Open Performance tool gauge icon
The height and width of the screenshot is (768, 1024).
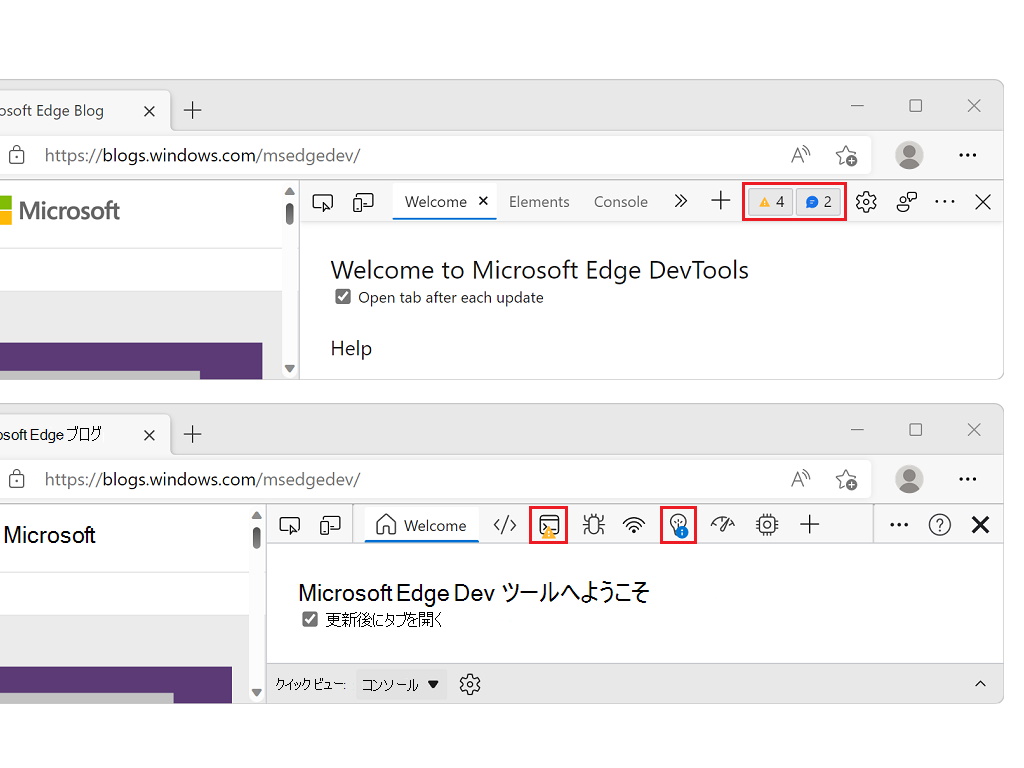click(723, 524)
